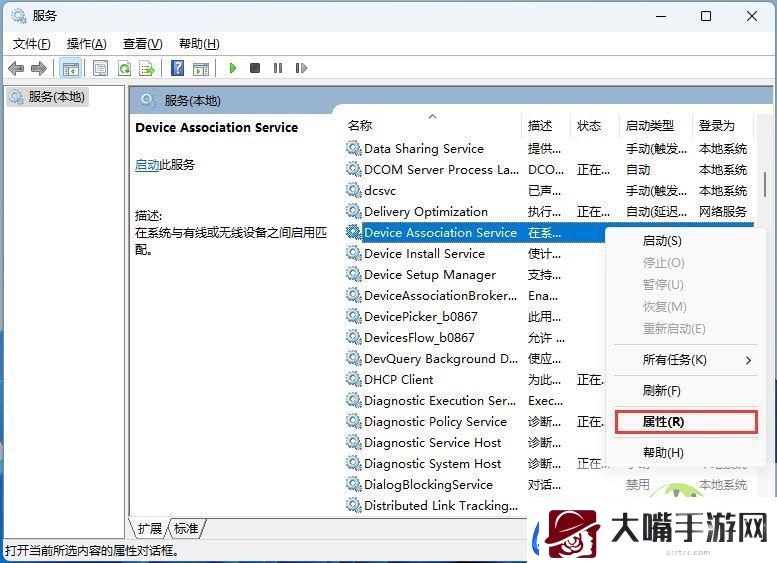The height and width of the screenshot is (563, 777).
Task: Sort by the 登录为 column header
Action: pos(722,125)
